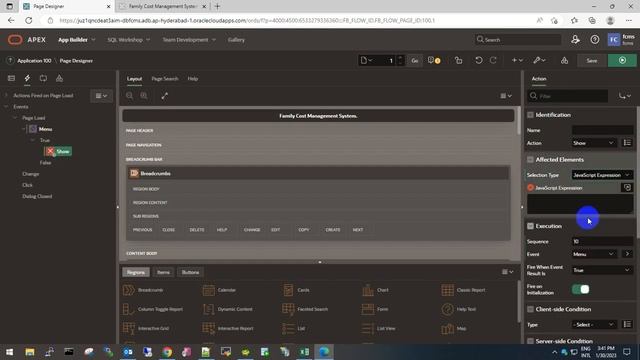Toggle Fire on Initialization switch
This screenshot has height=360, width=640.
pyautogui.click(x=580, y=289)
